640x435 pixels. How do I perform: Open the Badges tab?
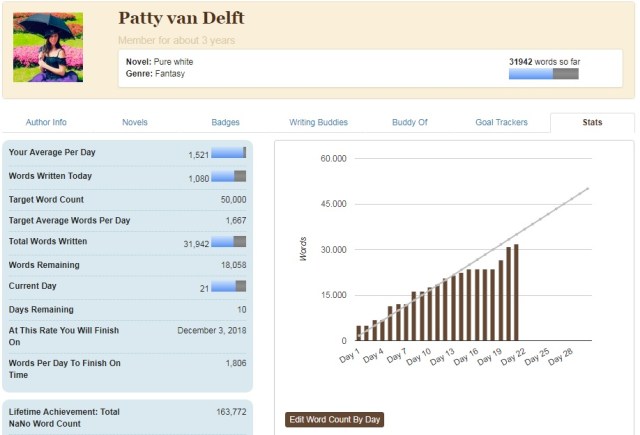225,122
